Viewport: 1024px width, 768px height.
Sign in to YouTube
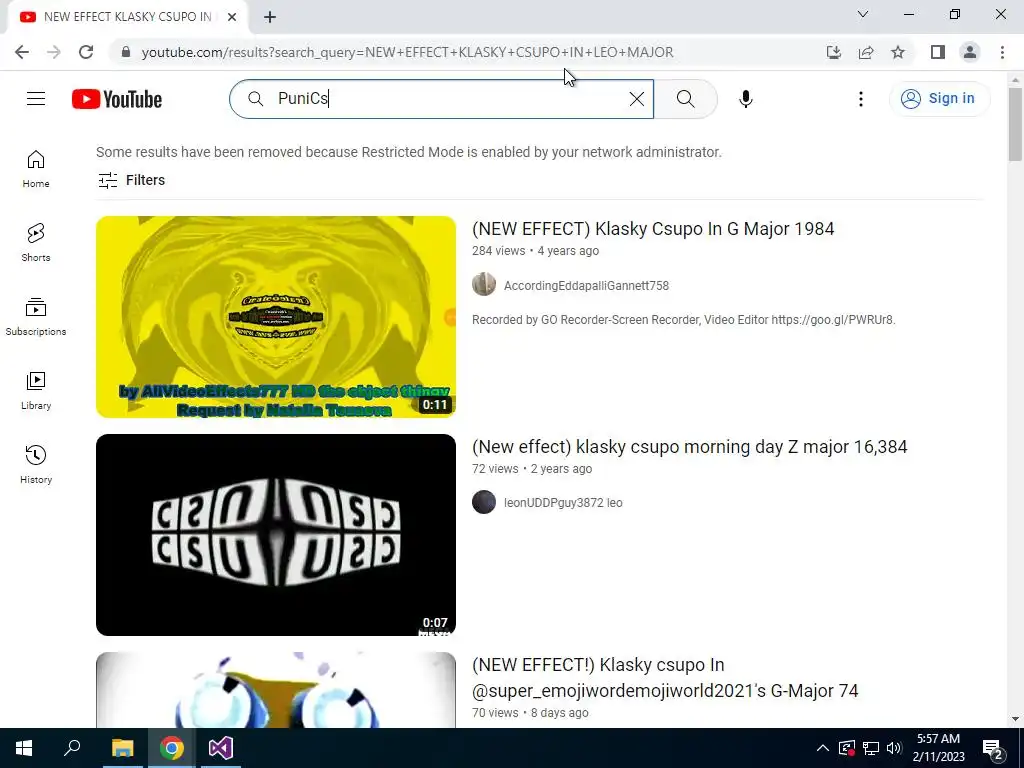939,99
